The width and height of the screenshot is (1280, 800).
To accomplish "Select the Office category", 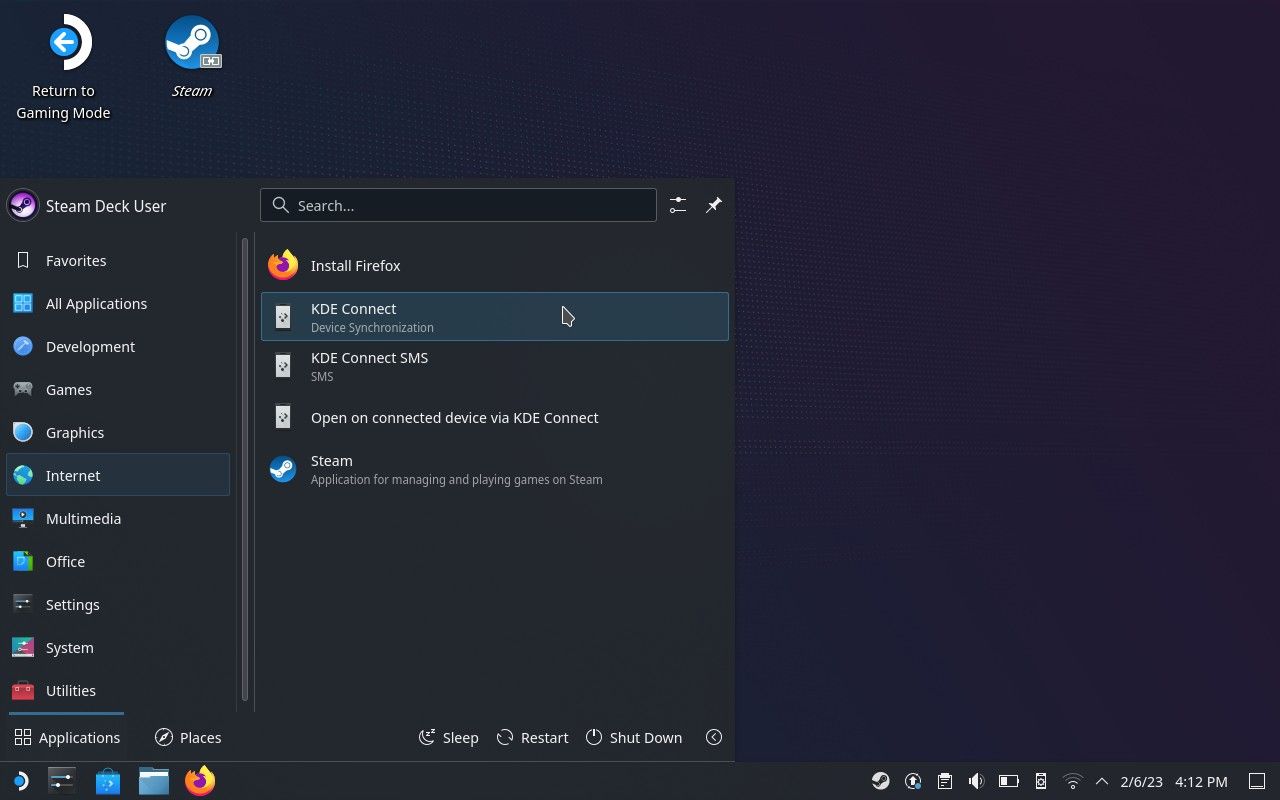I will pos(118,561).
